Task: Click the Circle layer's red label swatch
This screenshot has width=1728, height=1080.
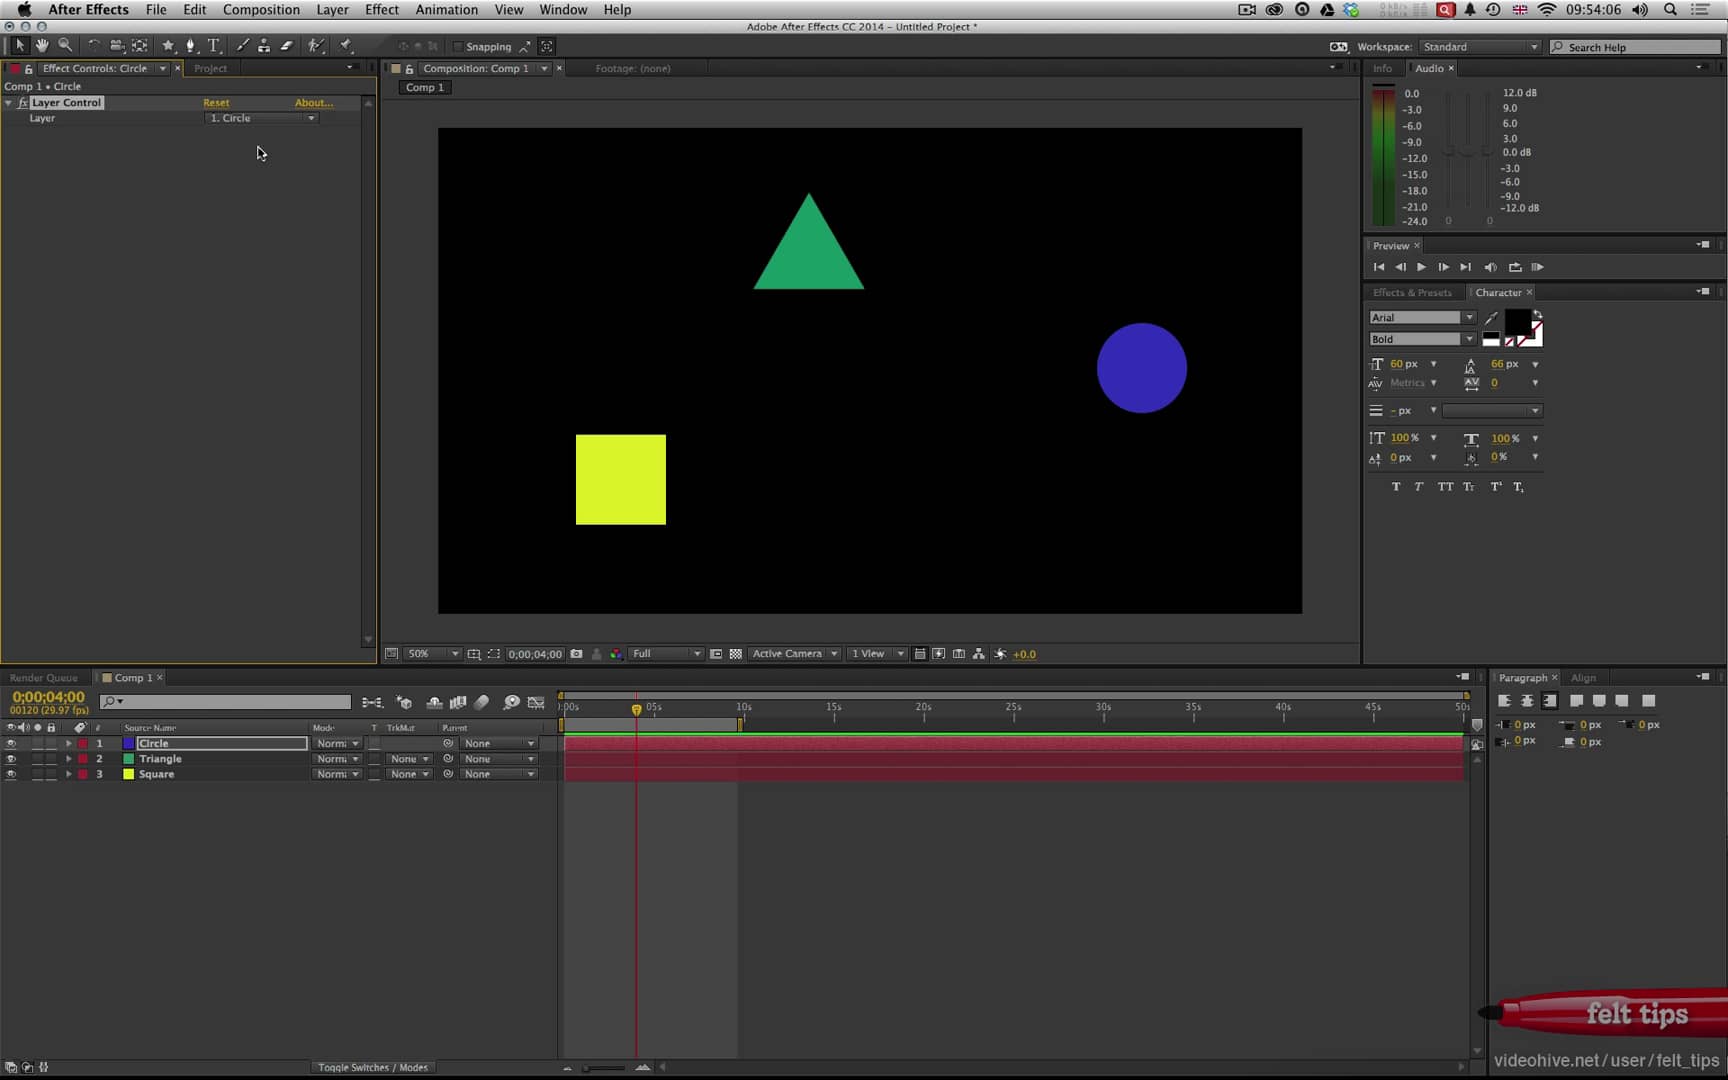Action: point(83,743)
